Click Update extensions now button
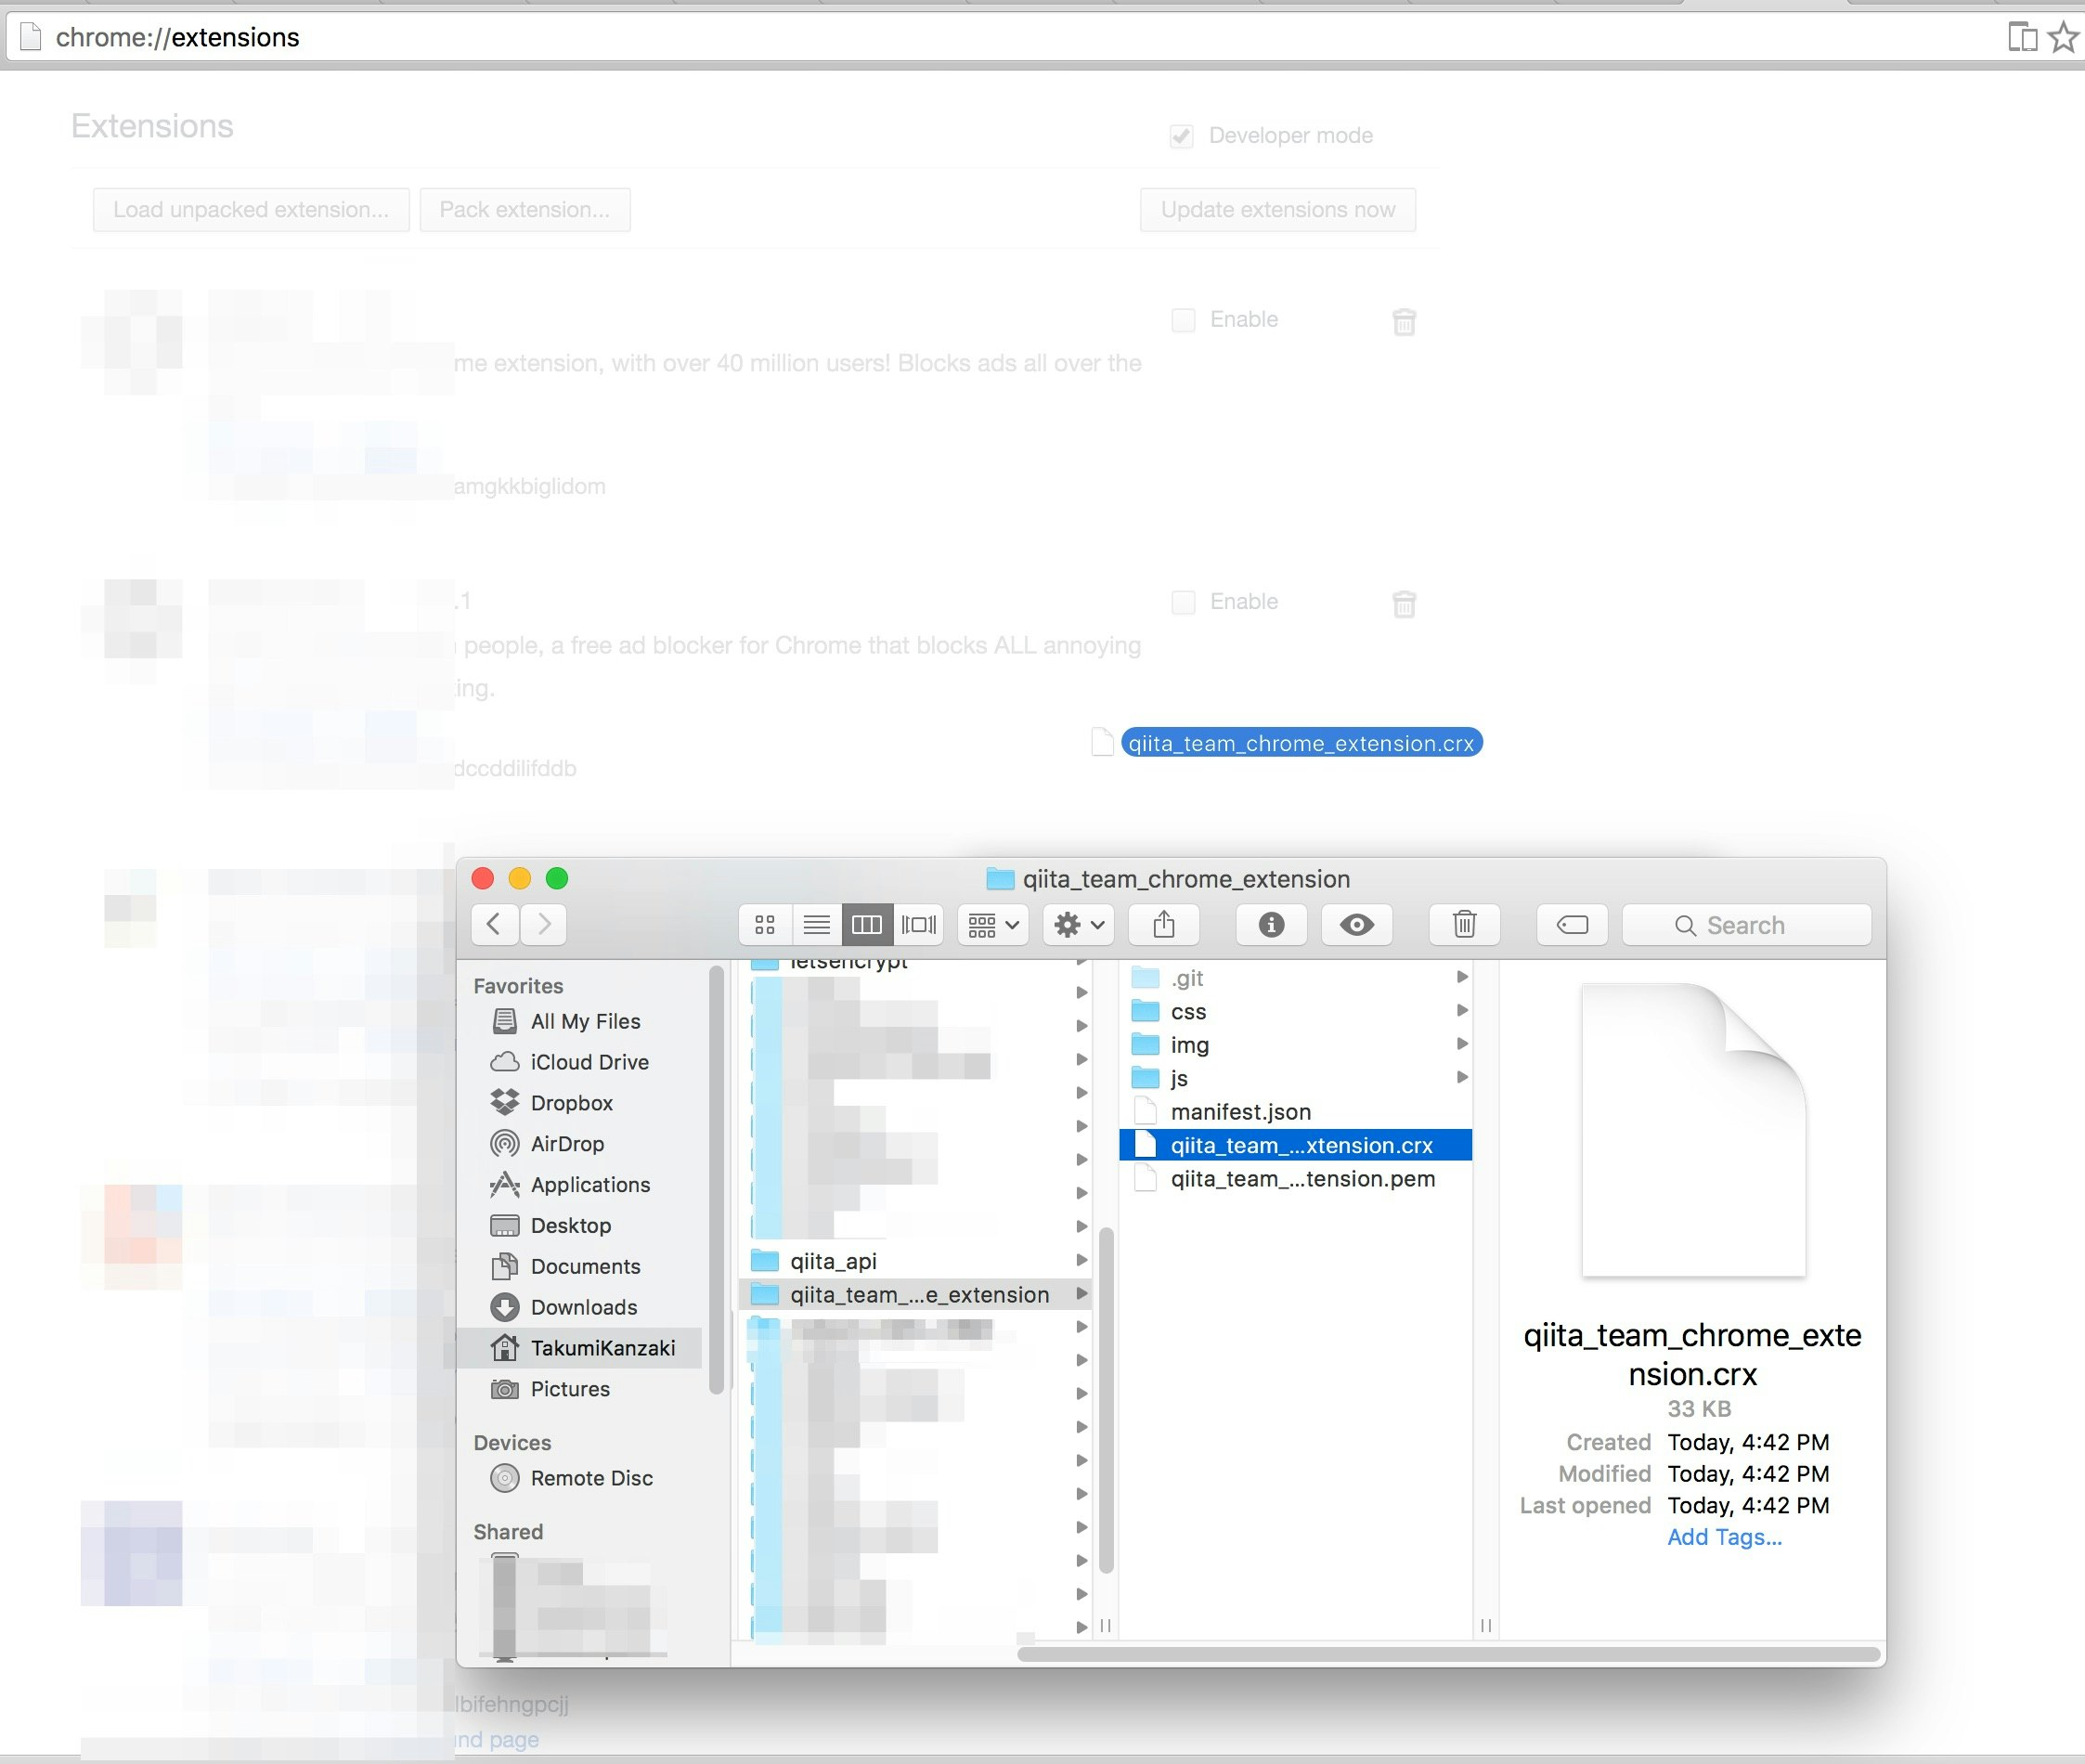The height and width of the screenshot is (1764, 2085). pos(1278,210)
